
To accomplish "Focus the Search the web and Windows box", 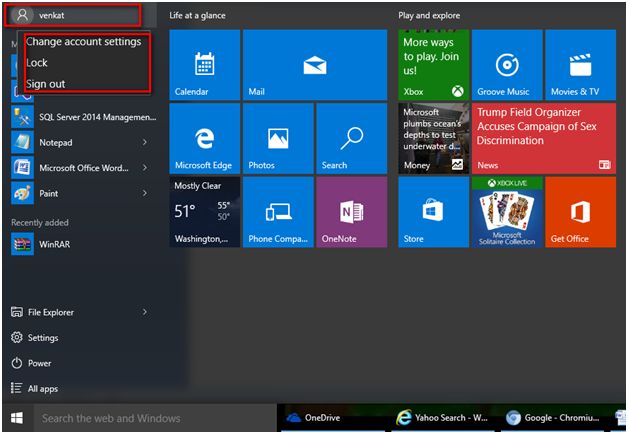I will pyautogui.click(x=155, y=418).
